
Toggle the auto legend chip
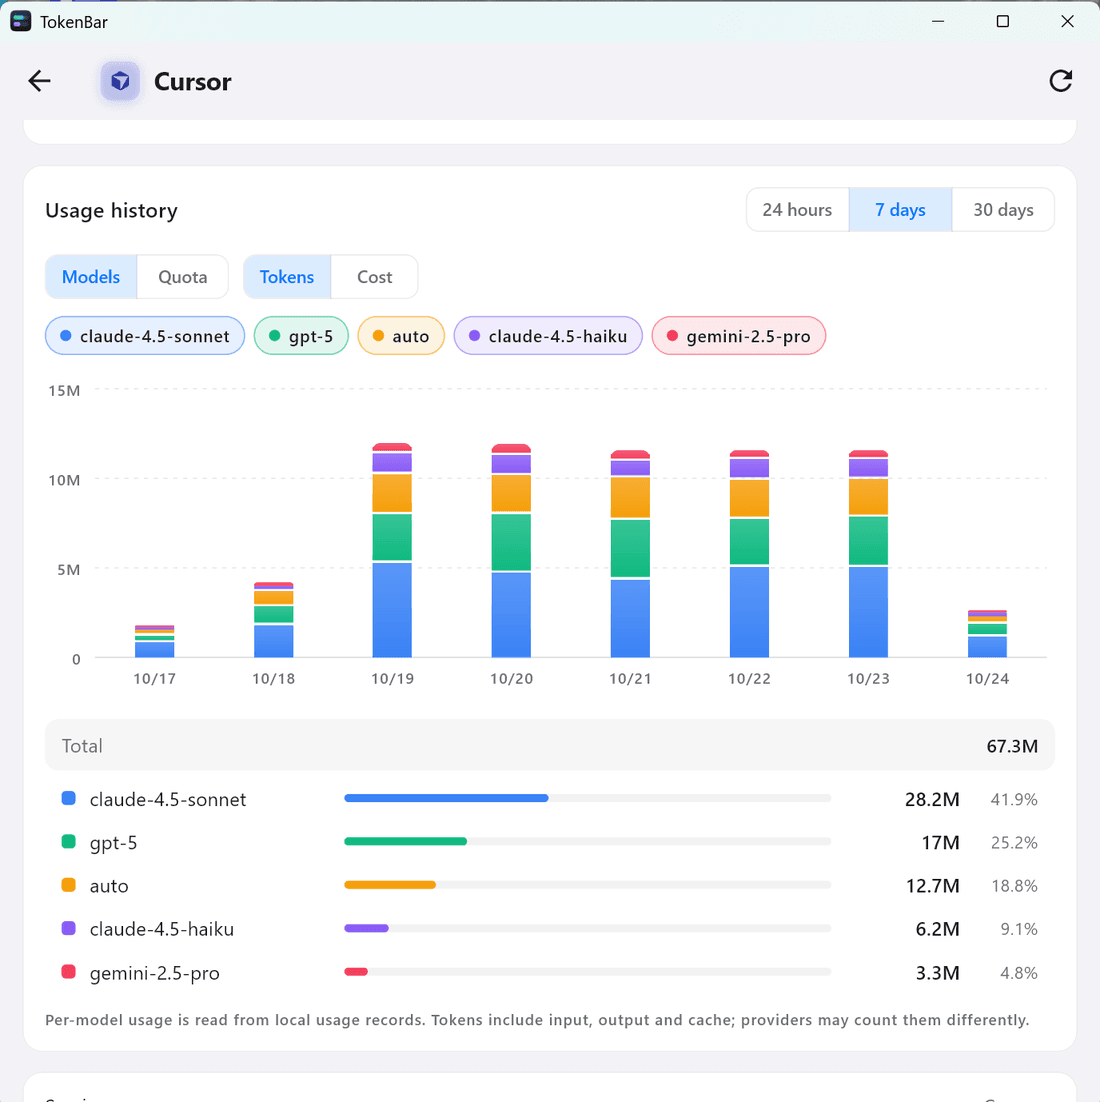(x=401, y=336)
